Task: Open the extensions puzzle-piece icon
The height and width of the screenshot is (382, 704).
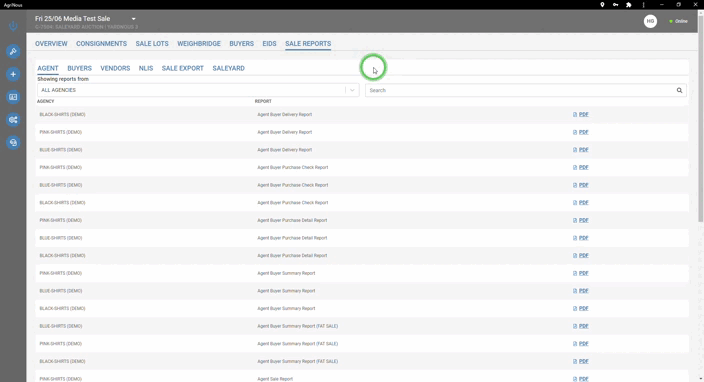Action: pos(629,4)
